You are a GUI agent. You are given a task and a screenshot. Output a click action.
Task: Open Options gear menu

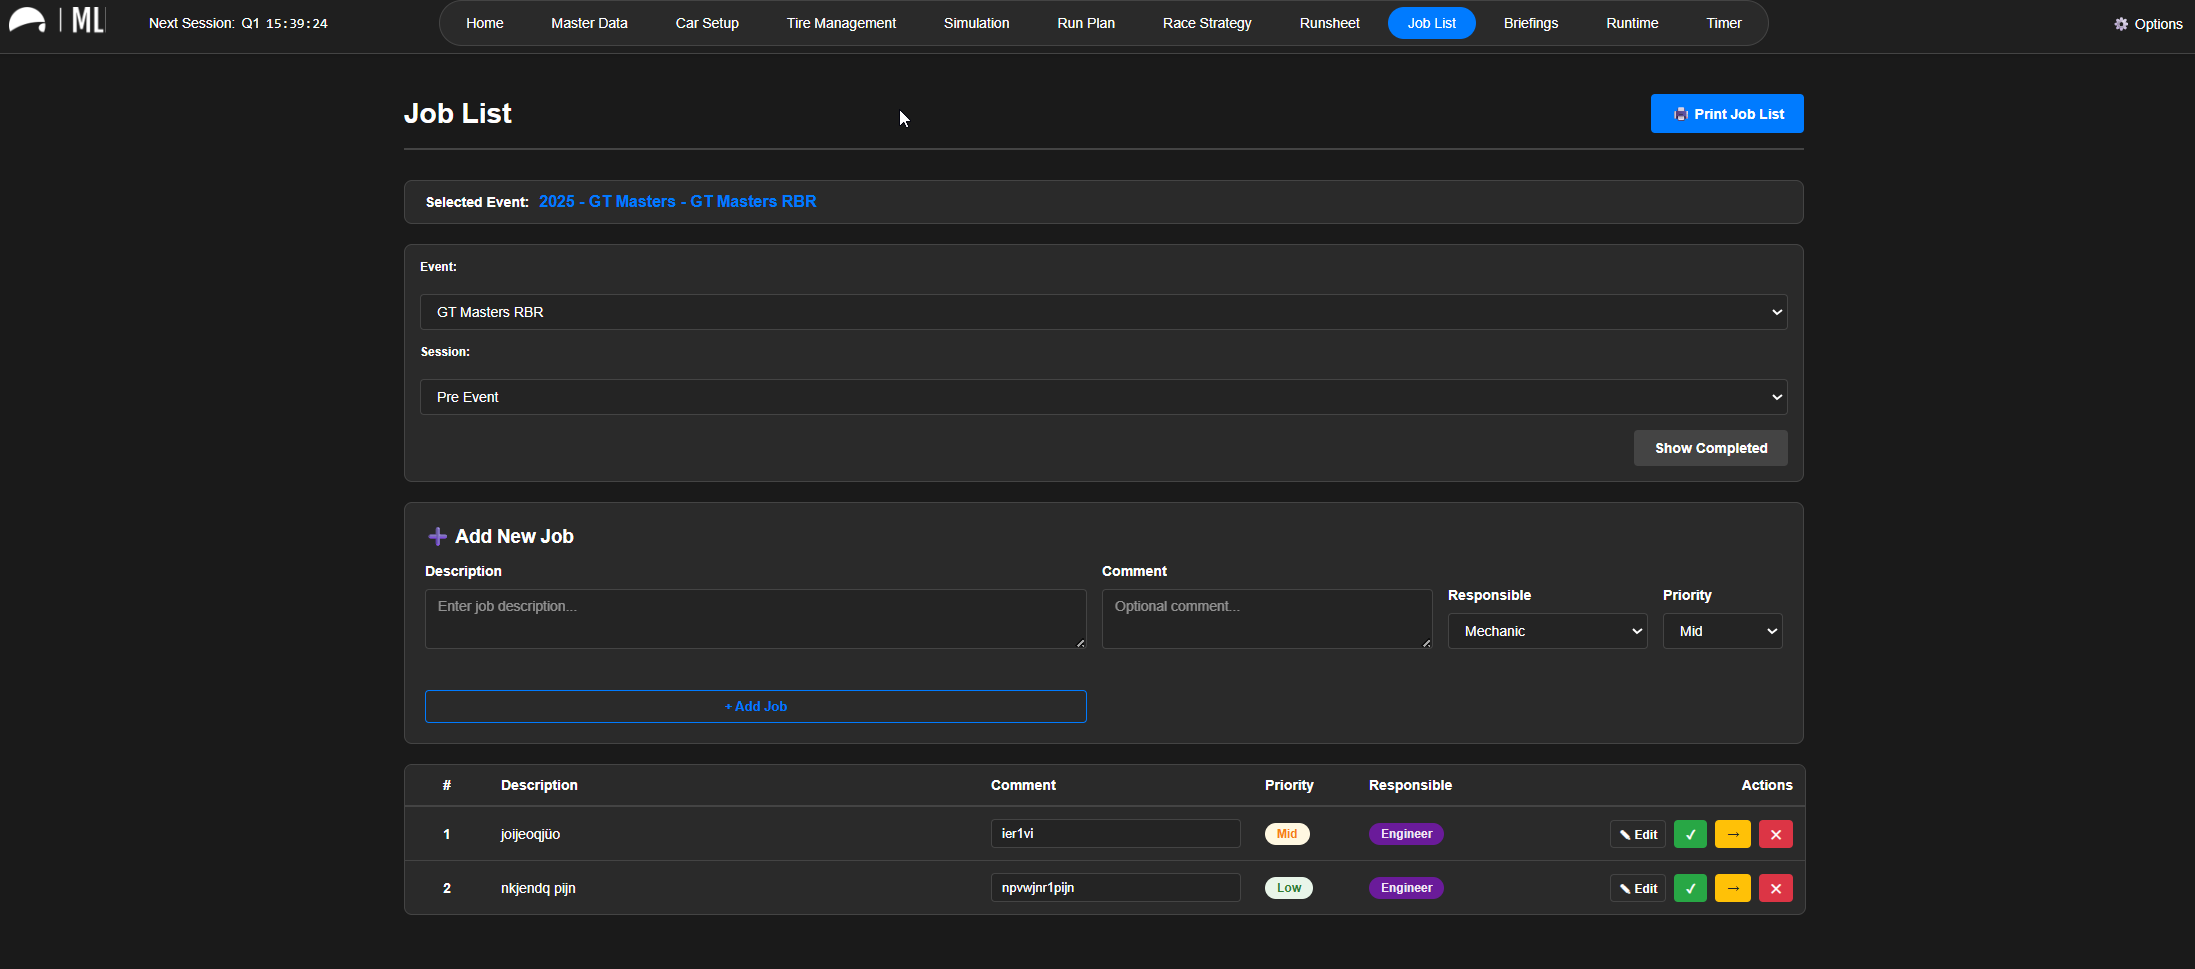point(2148,24)
